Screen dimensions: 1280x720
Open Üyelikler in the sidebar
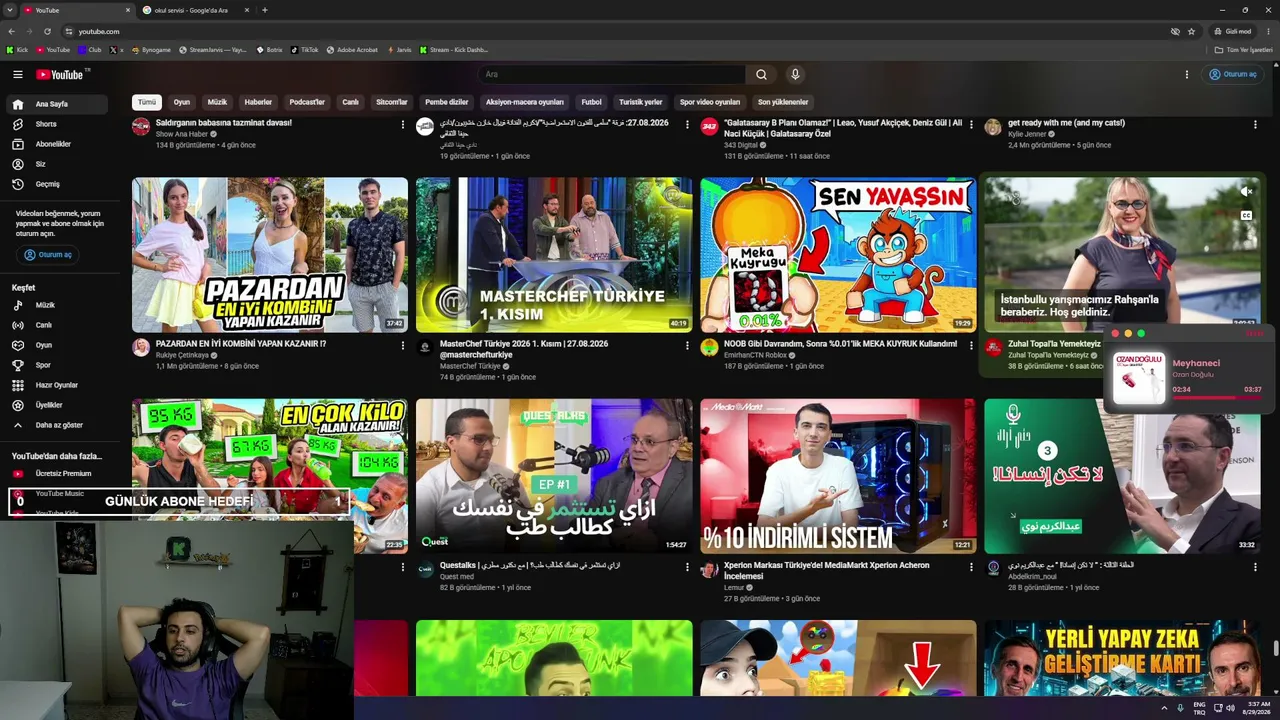58,405
